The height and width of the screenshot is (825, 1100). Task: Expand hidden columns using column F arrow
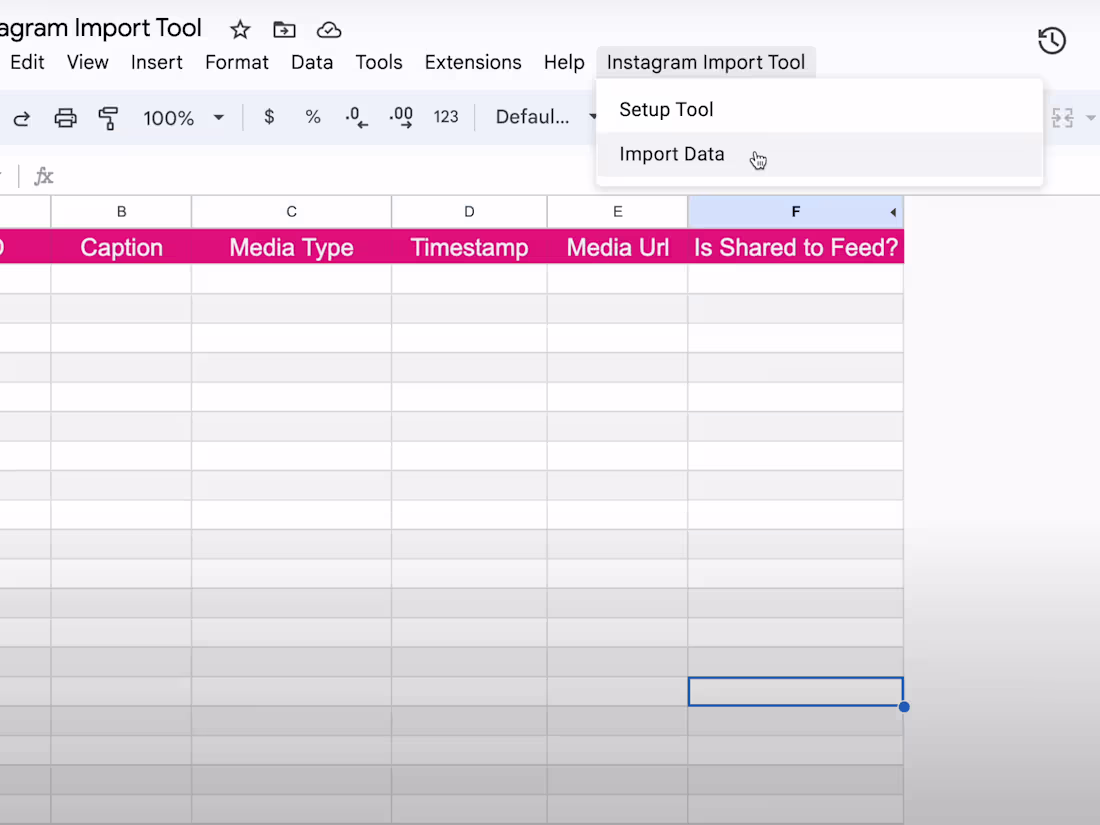coord(891,211)
